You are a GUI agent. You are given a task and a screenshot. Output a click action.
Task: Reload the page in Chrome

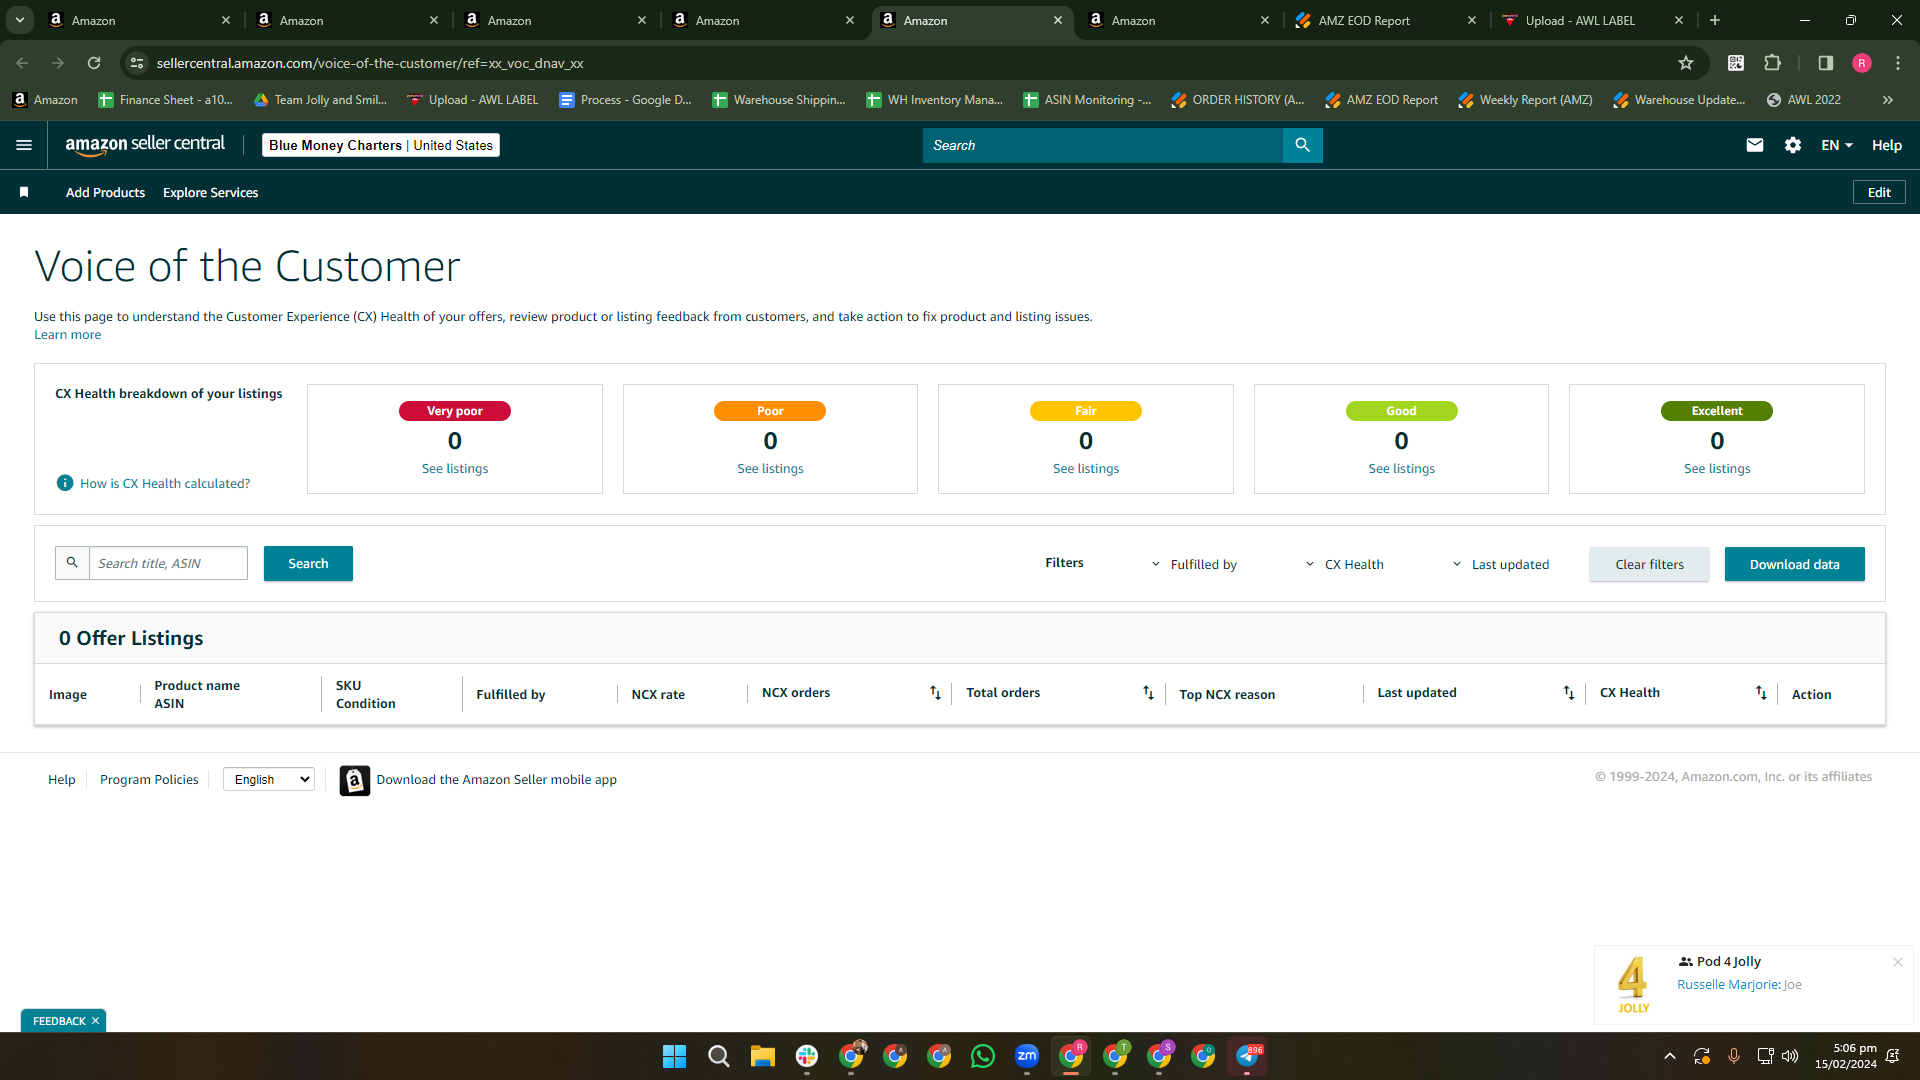coord(94,63)
